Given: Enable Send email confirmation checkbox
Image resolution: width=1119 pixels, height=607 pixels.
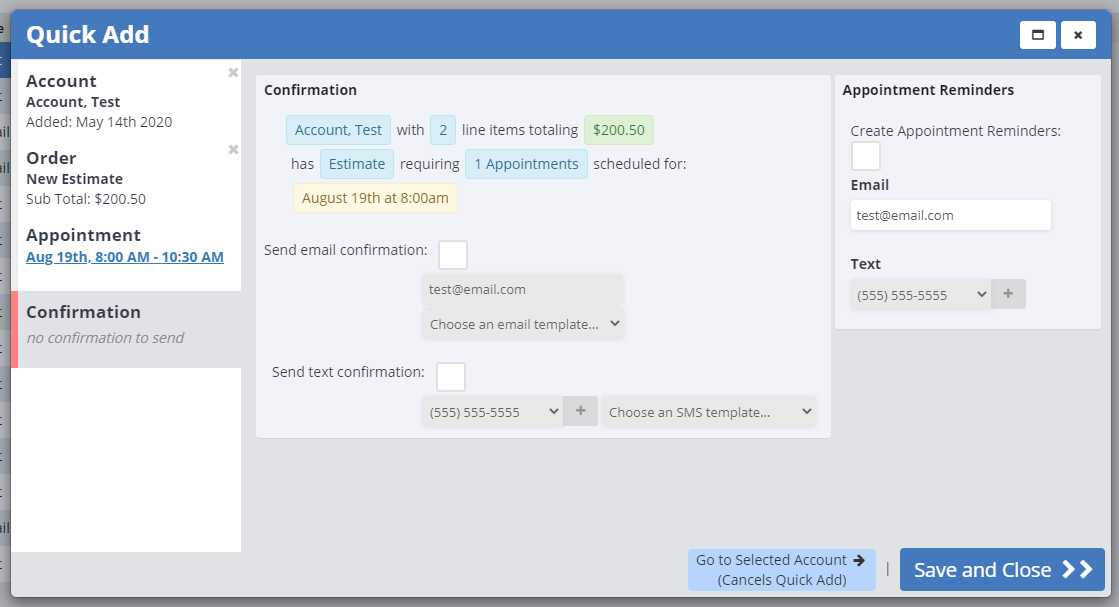Looking at the screenshot, I should click(453, 255).
